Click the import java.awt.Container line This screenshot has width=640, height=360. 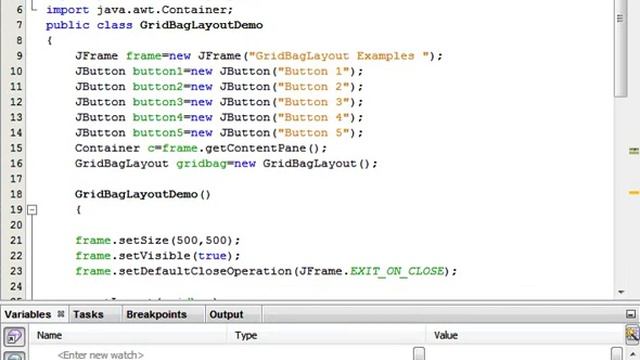tap(139, 9)
